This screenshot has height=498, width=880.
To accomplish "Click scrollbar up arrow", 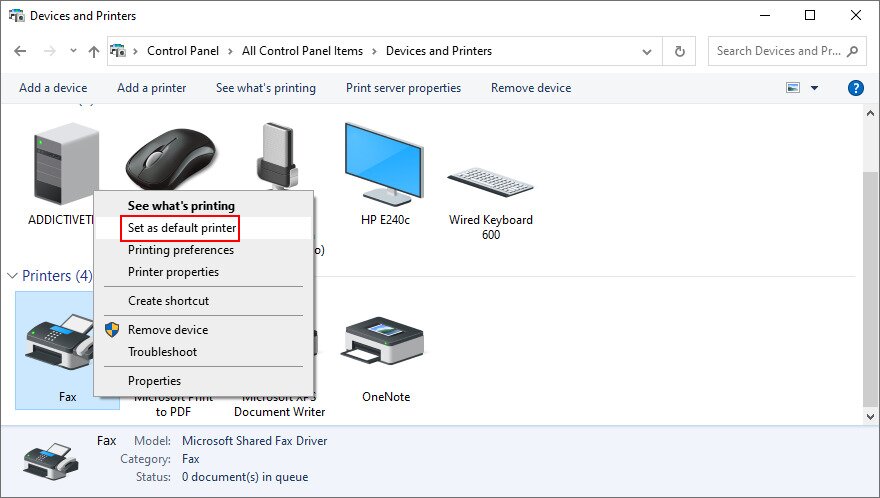I will (x=870, y=113).
